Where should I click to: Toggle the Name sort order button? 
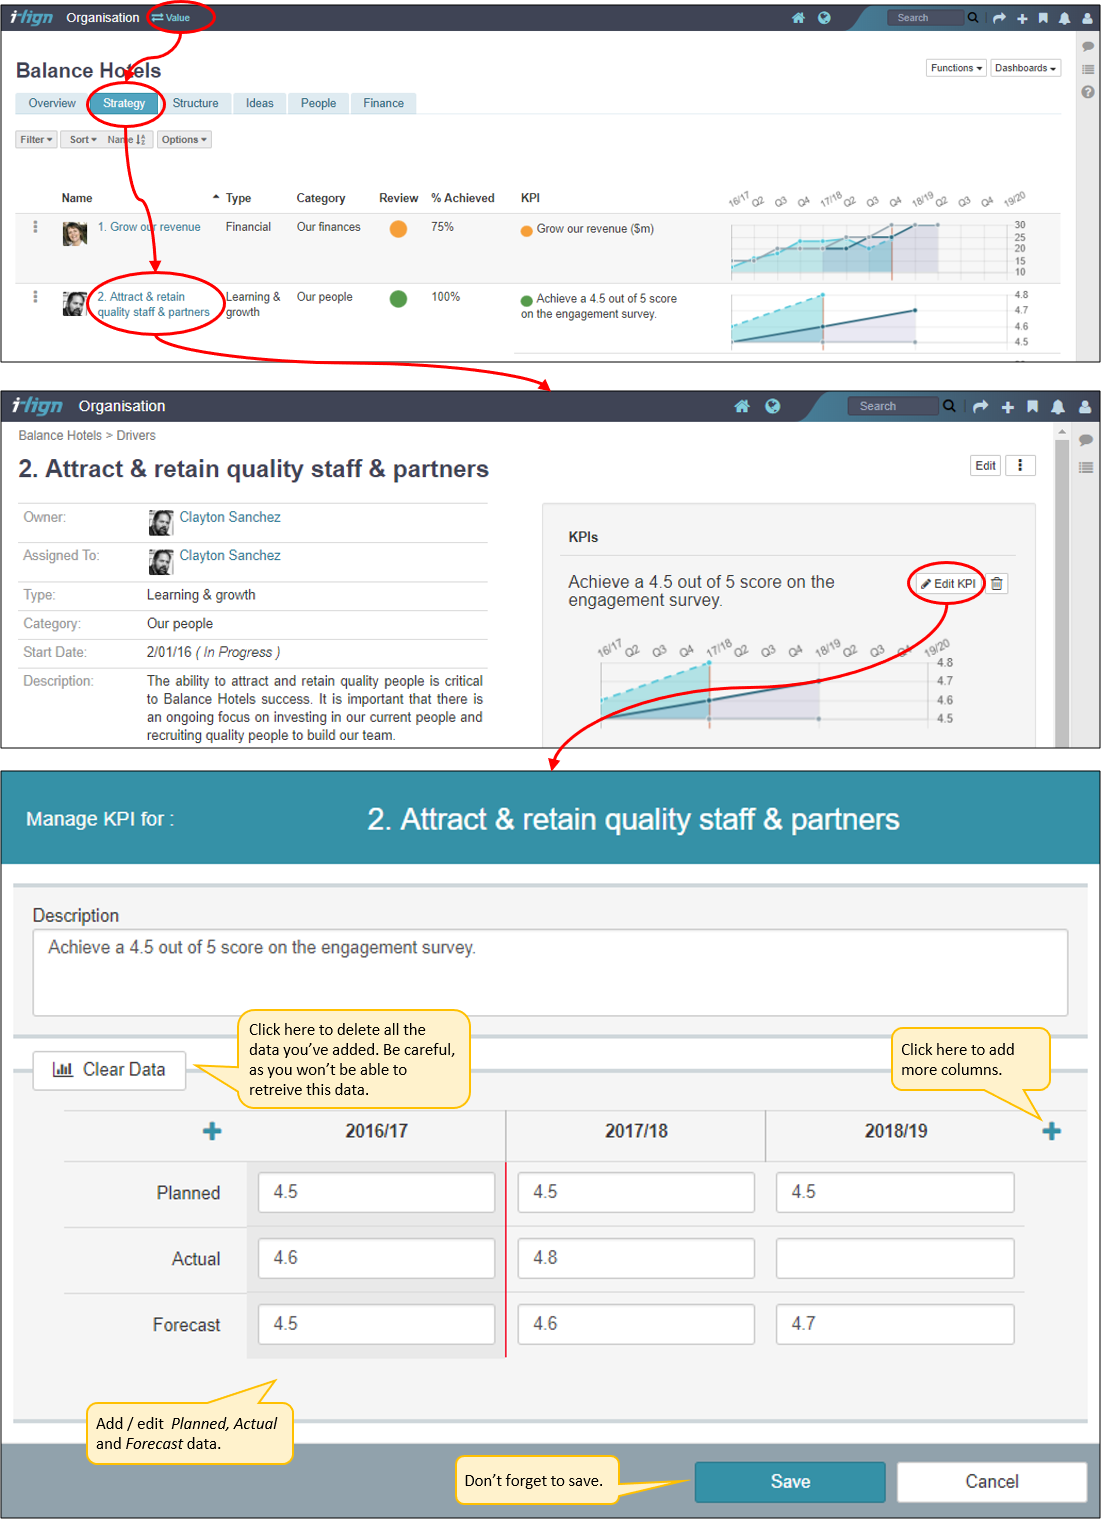tap(127, 140)
